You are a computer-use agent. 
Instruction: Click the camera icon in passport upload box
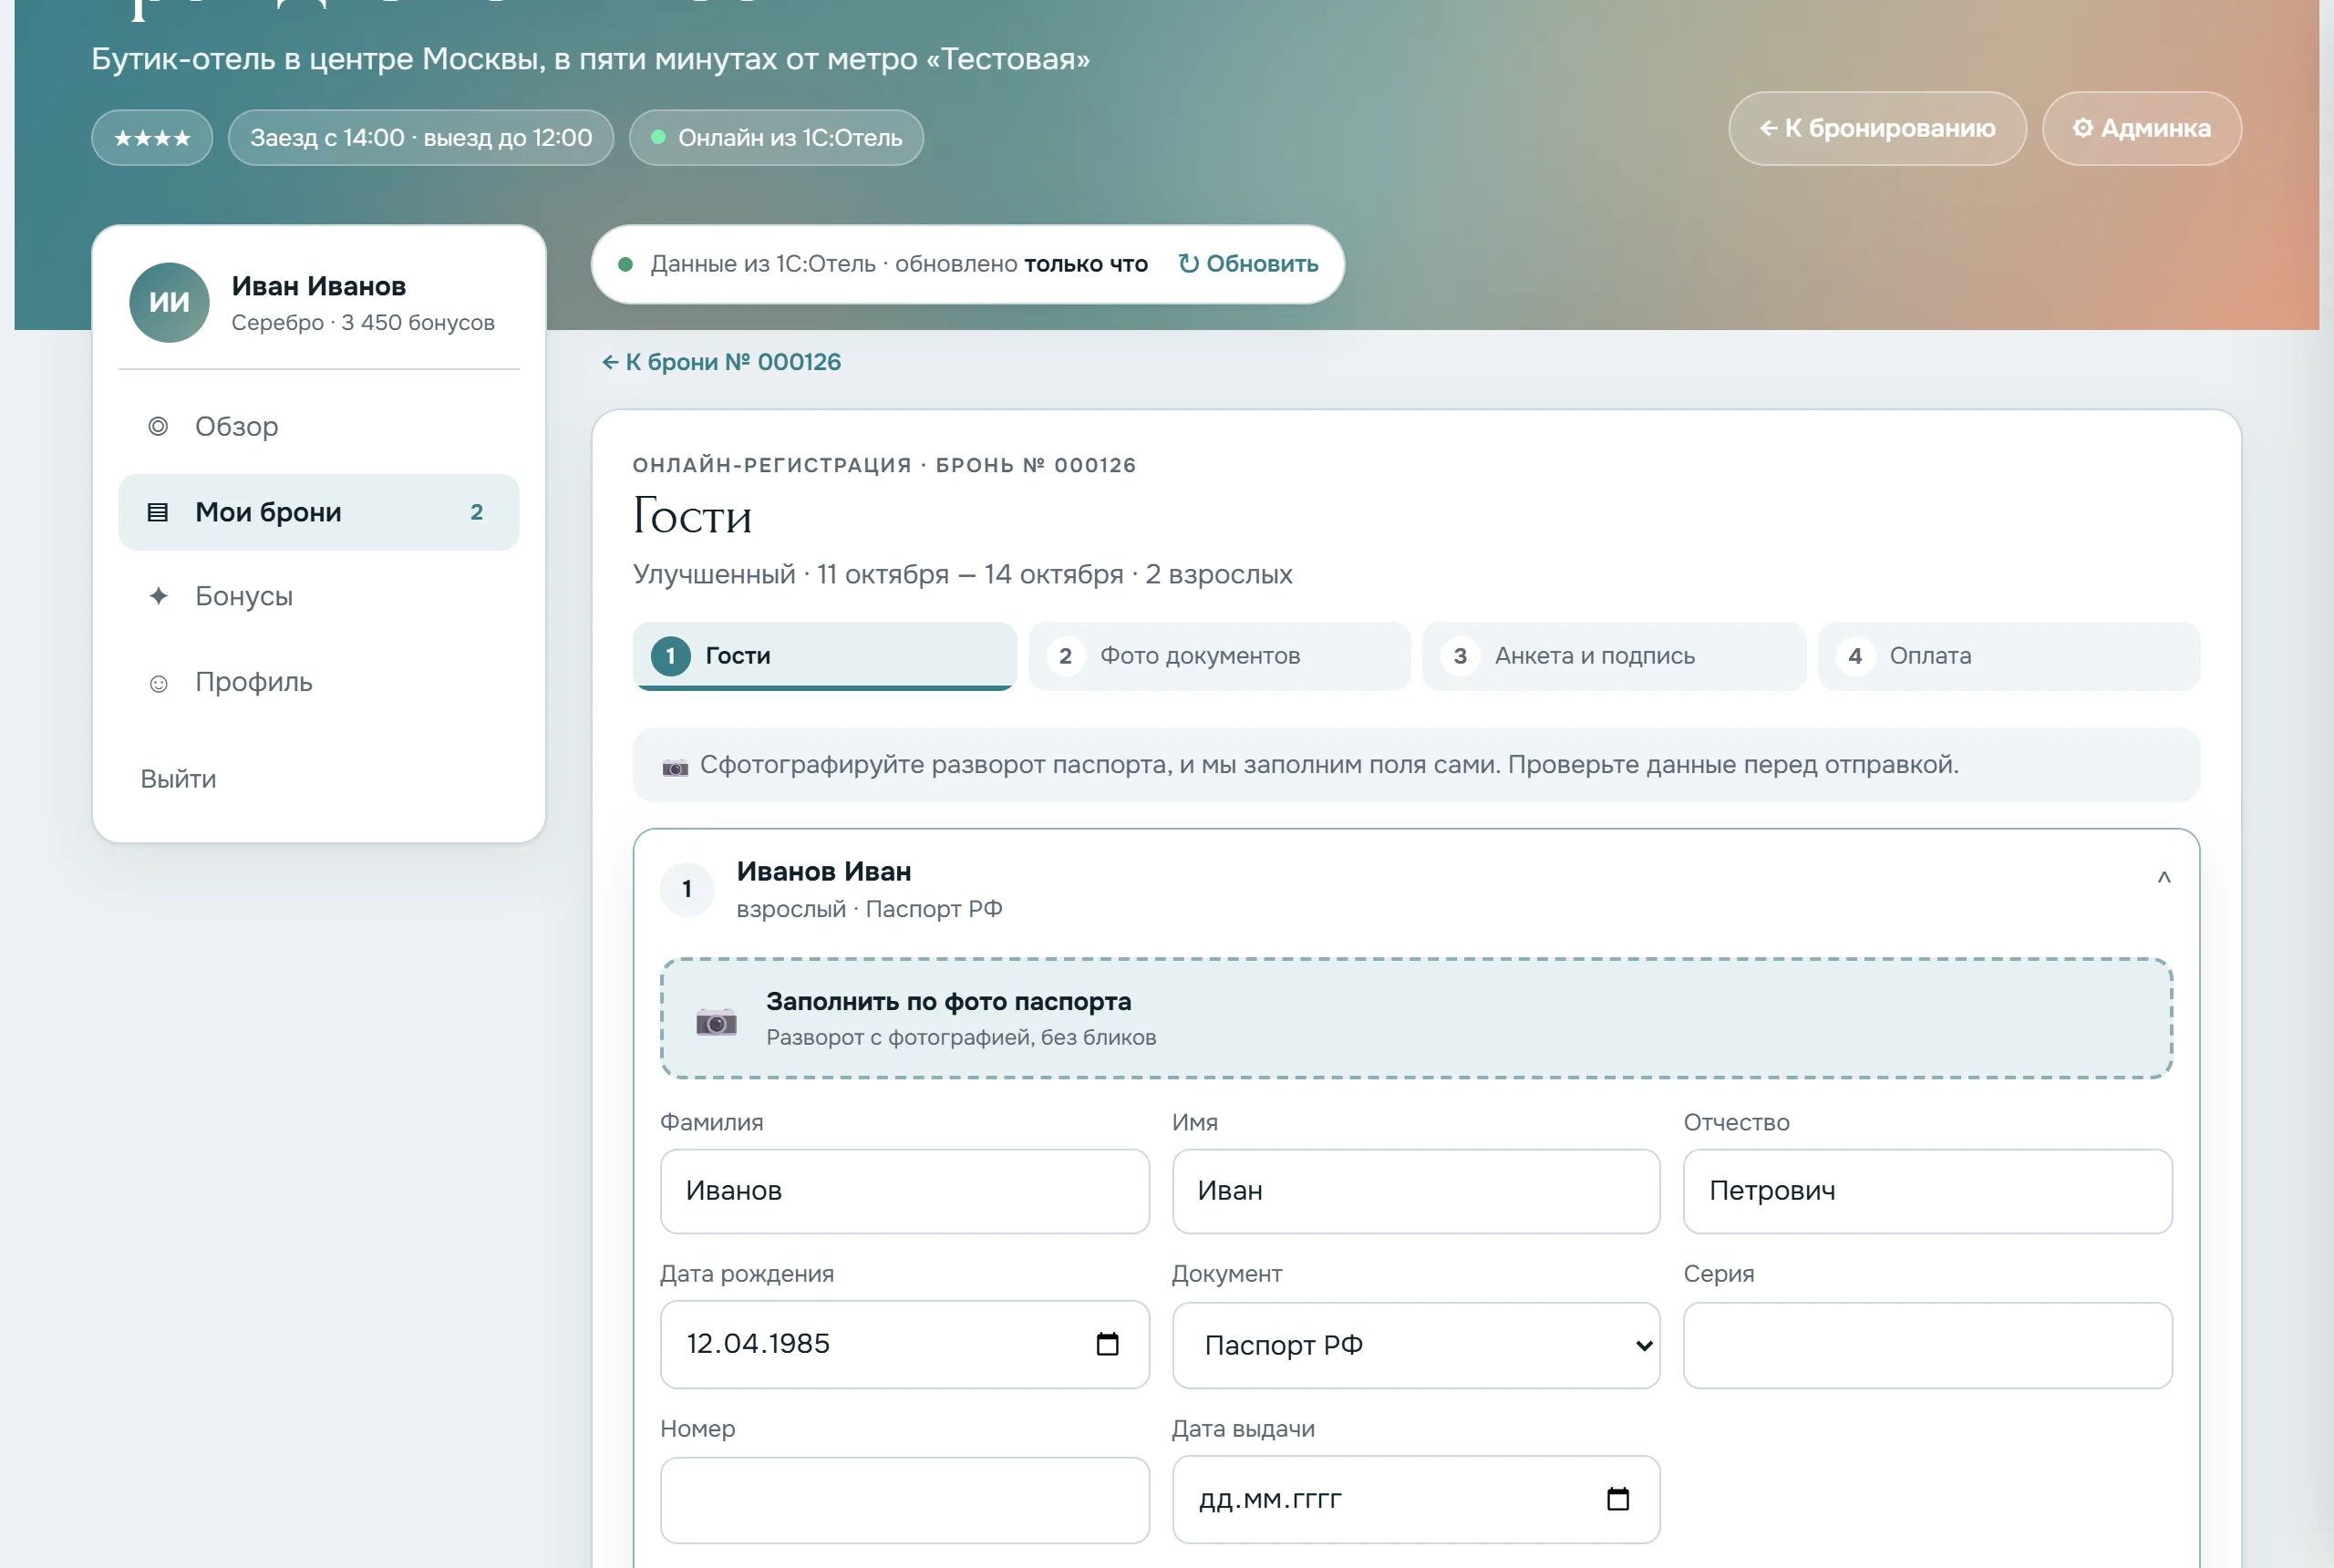[716, 1021]
